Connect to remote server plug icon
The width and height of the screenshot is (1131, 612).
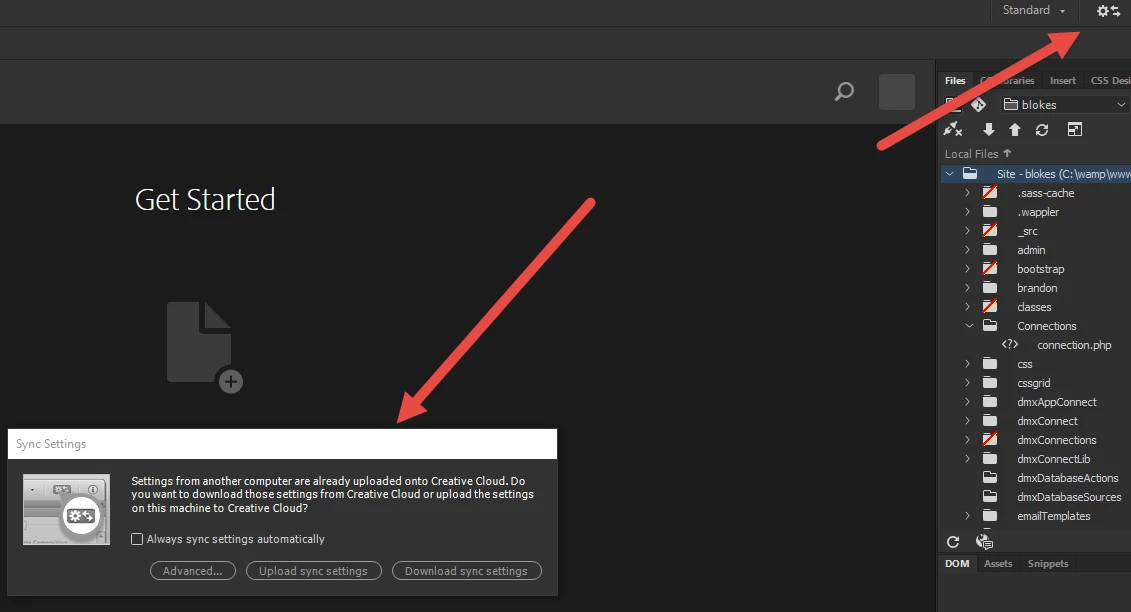pyautogui.click(x=953, y=129)
